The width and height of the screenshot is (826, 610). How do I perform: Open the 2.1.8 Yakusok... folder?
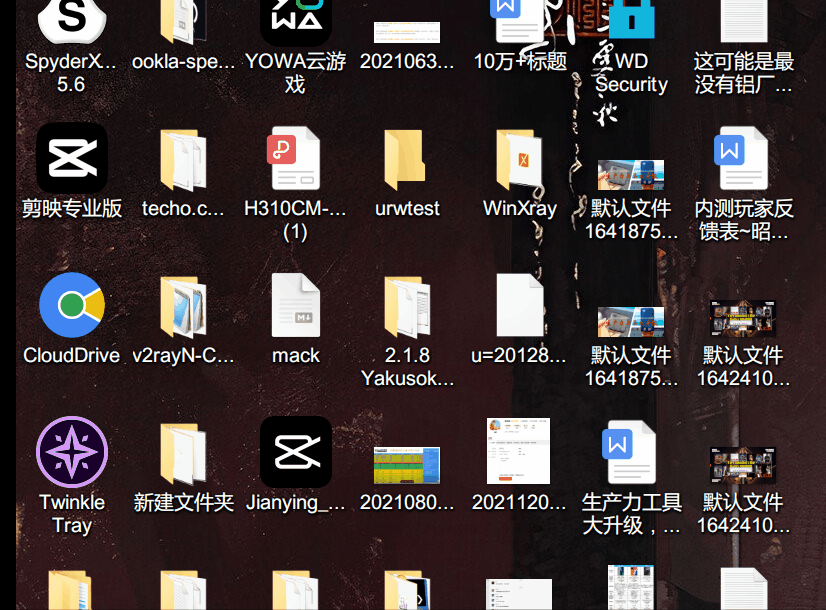coord(407,307)
